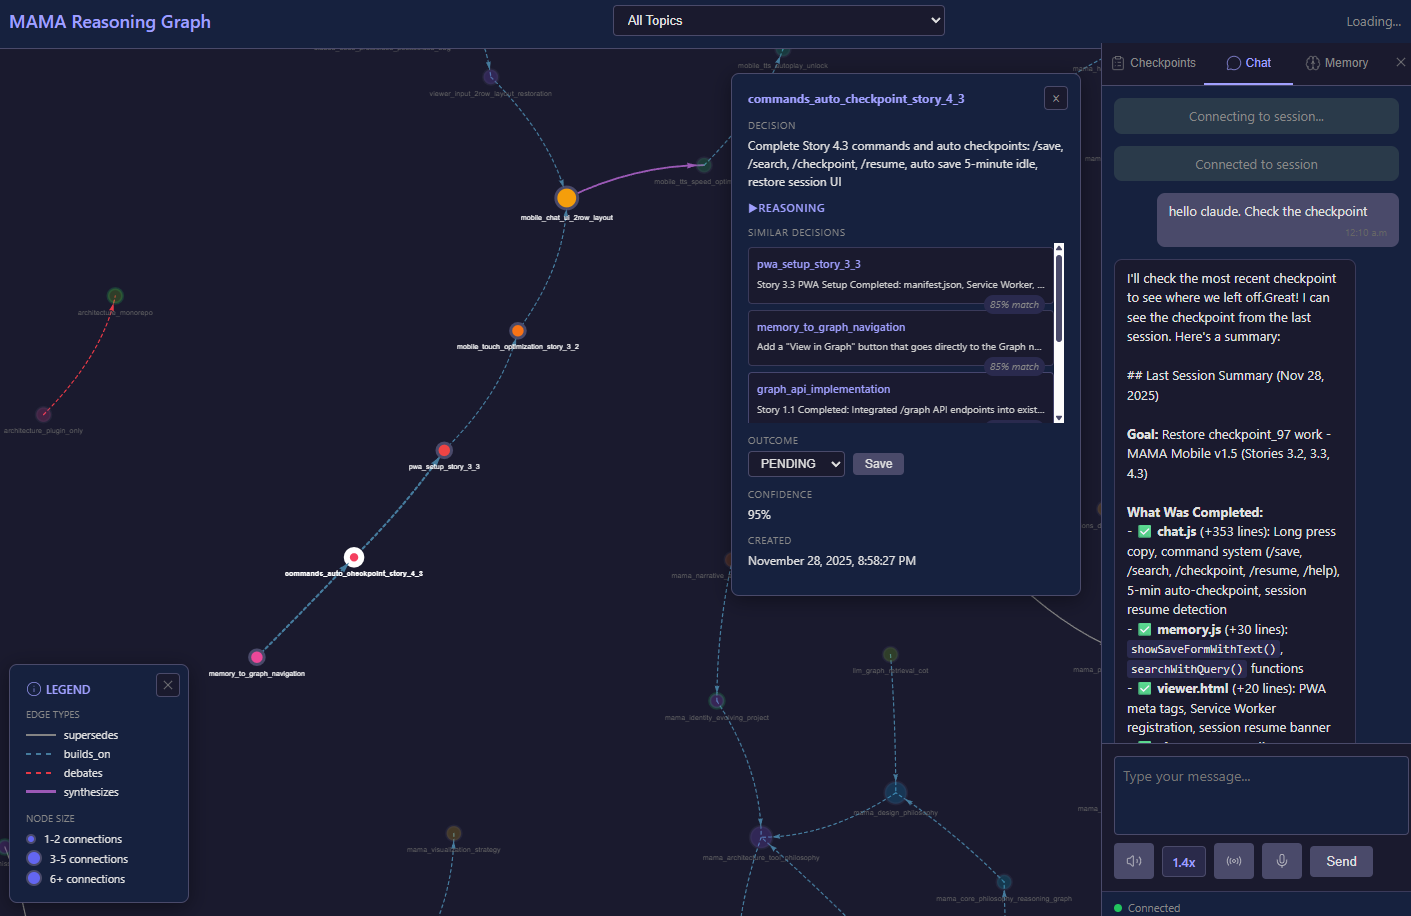Open Memory using the brain icon
This screenshot has width=1411, height=916.
(1312, 62)
